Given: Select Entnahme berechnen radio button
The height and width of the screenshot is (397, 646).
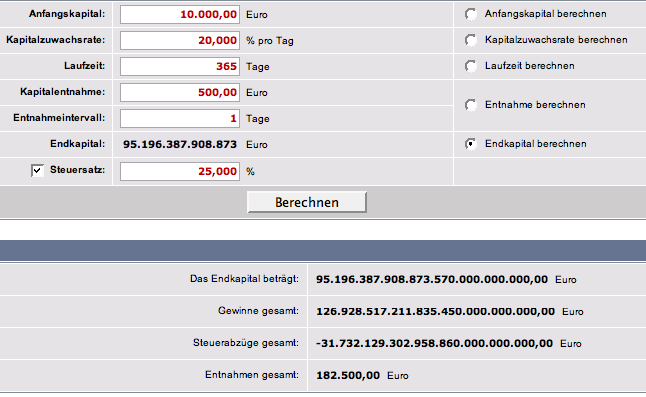Looking at the screenshot, I should pyautogui.click(x=471, y=105).
